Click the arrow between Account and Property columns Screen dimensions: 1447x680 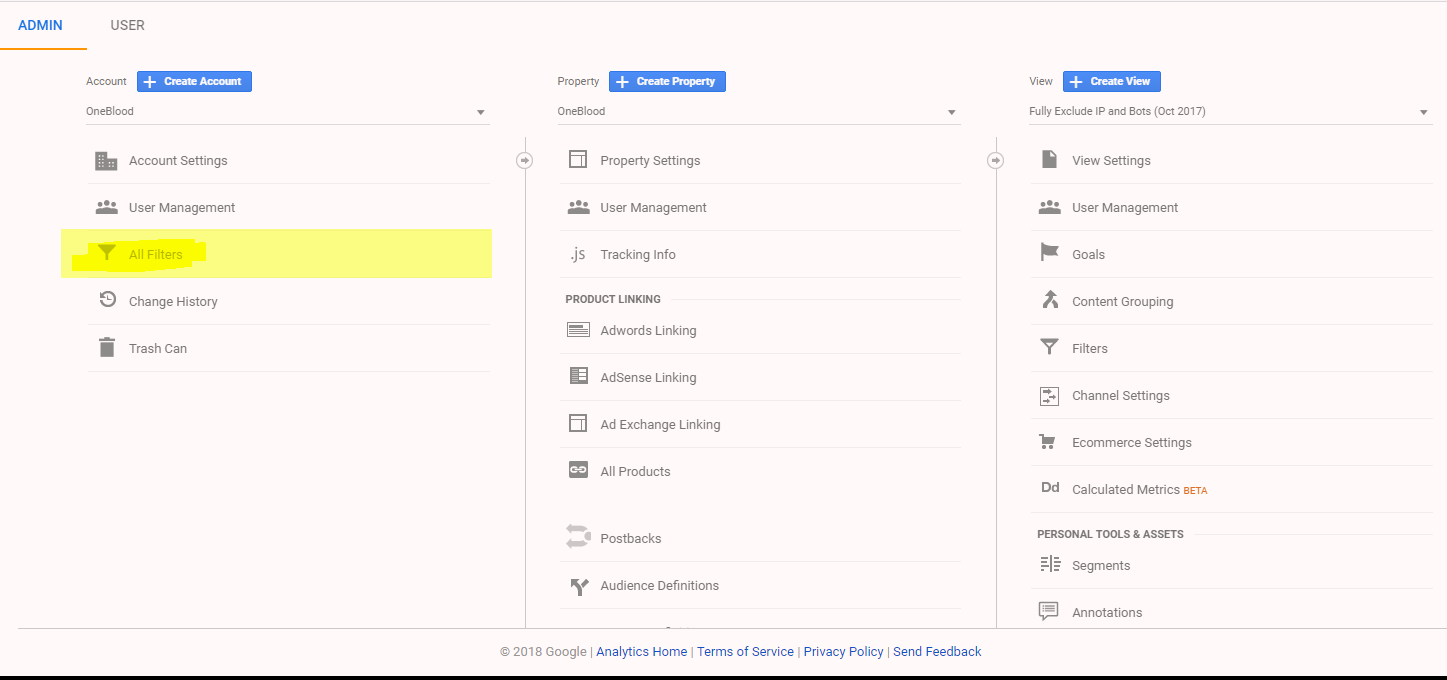click(524, 160)
